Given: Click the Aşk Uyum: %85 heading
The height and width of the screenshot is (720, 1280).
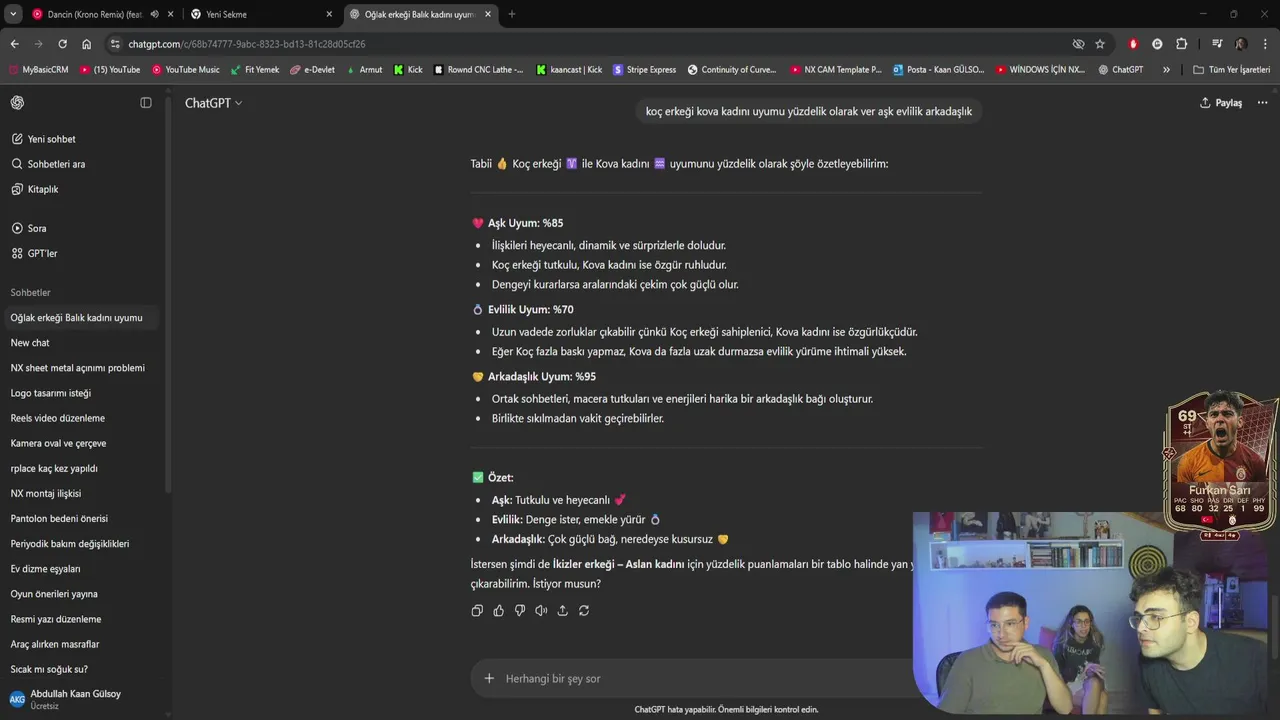Looking at the screenshot, I should [525, 223].
